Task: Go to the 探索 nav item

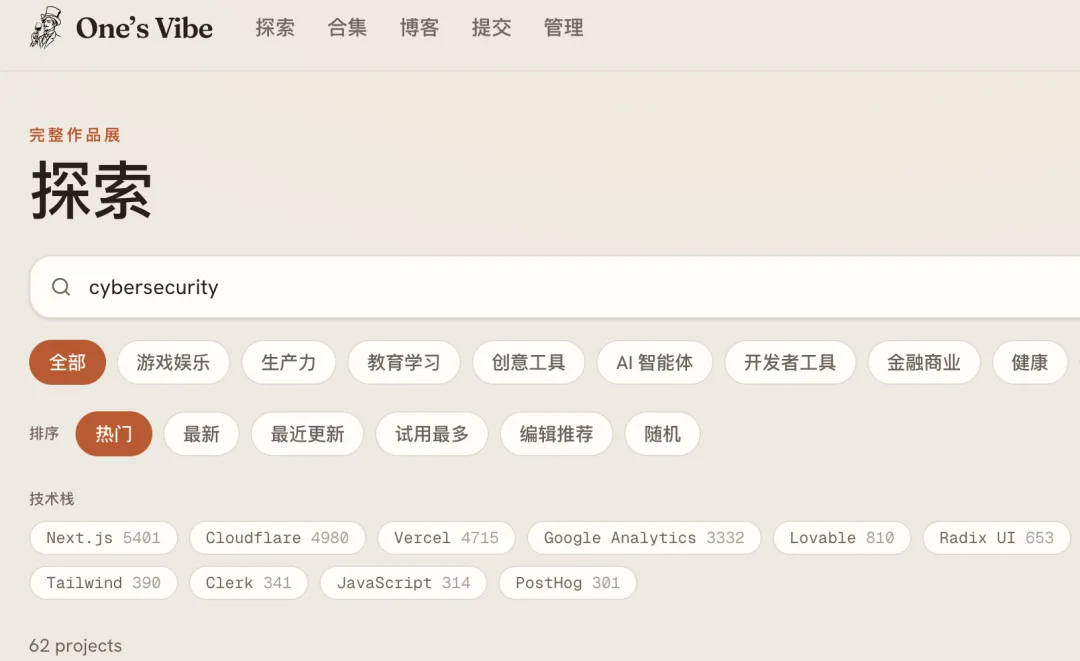Action: point(275,28)
